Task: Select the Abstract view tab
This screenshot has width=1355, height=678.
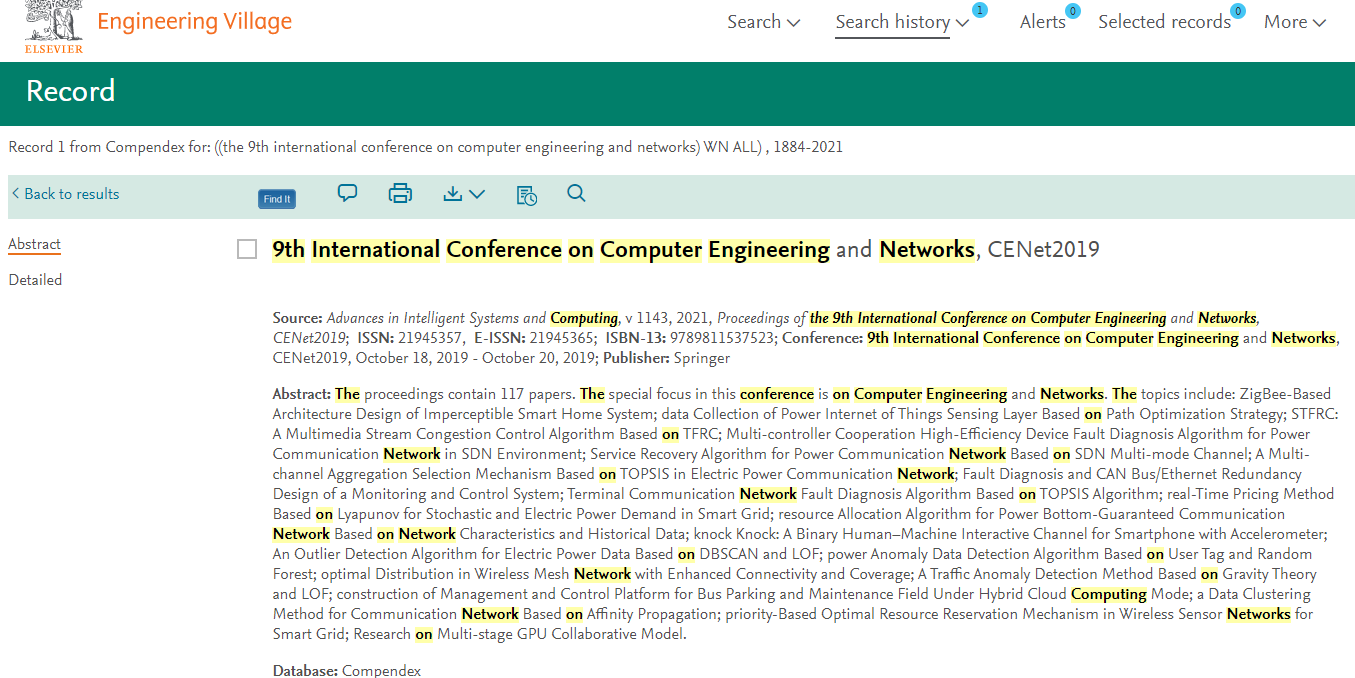Action: tap(35, 244)
